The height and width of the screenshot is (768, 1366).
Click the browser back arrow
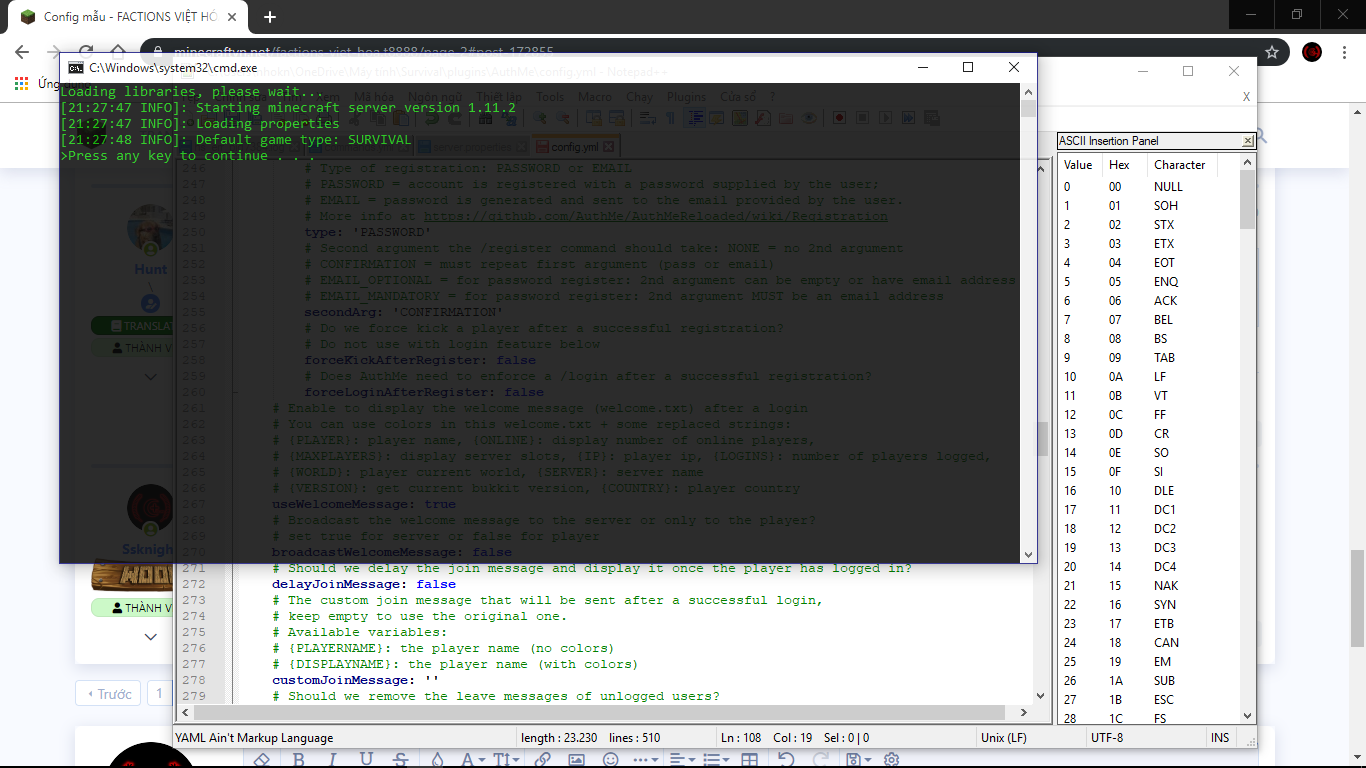click(23, 52)
